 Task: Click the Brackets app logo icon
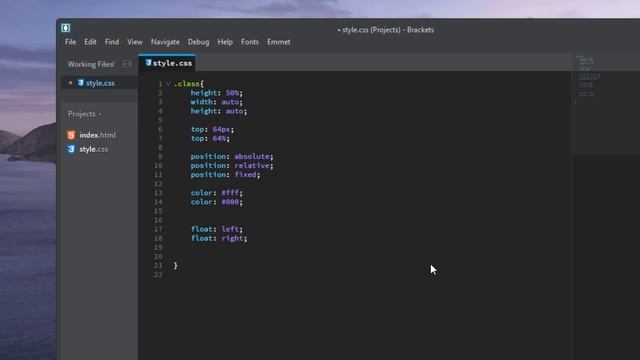66,28
